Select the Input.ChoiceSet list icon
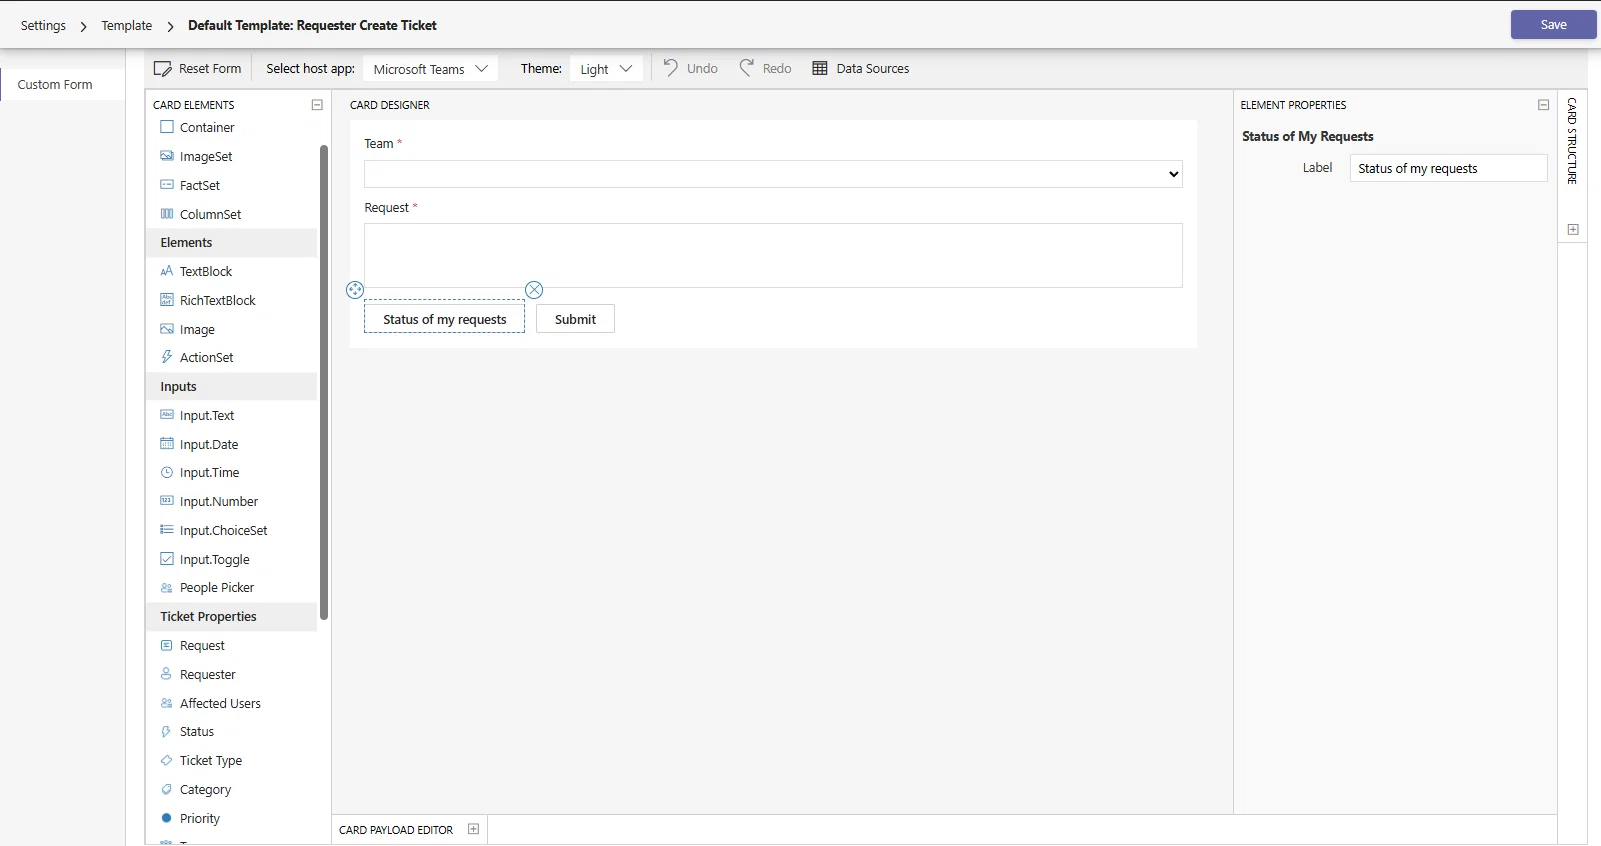 167,530
